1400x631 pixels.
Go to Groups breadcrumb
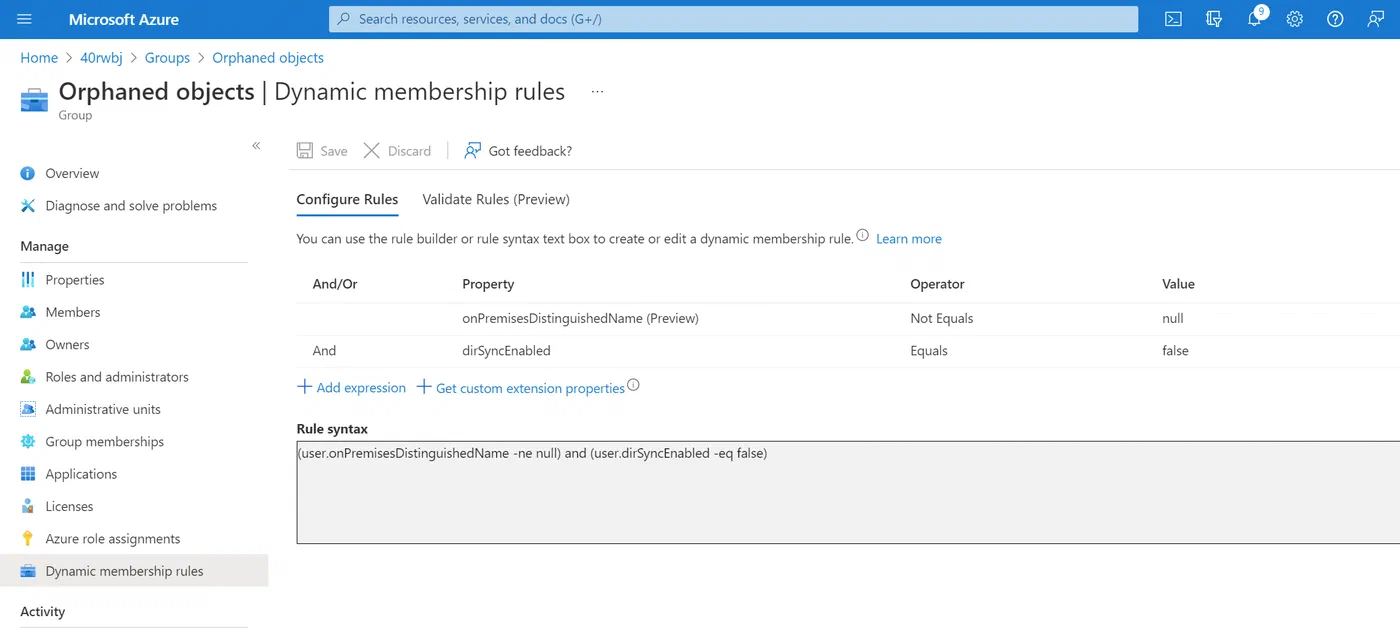167,58
